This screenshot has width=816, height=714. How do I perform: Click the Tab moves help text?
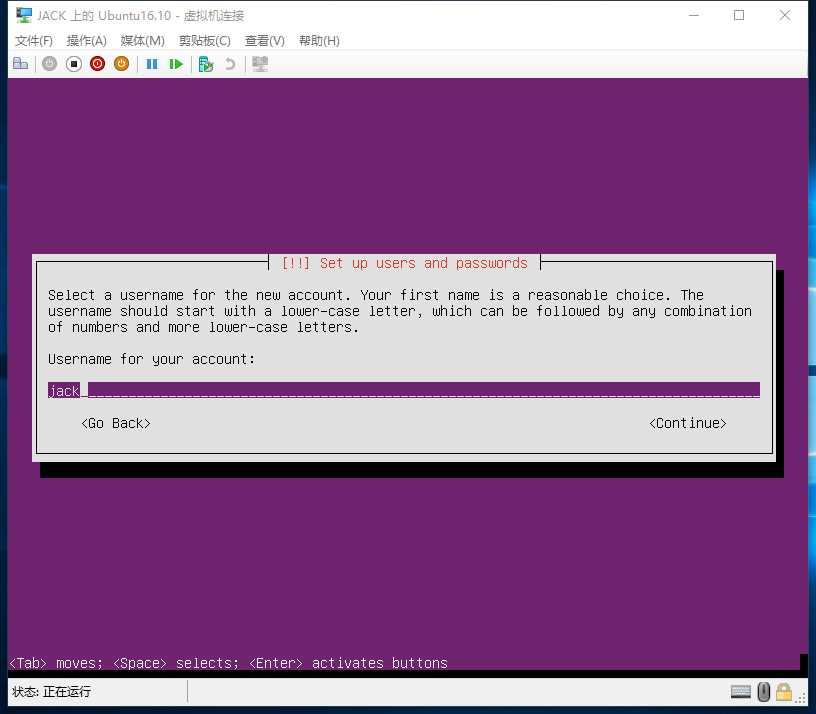click(x=228, y=663)
